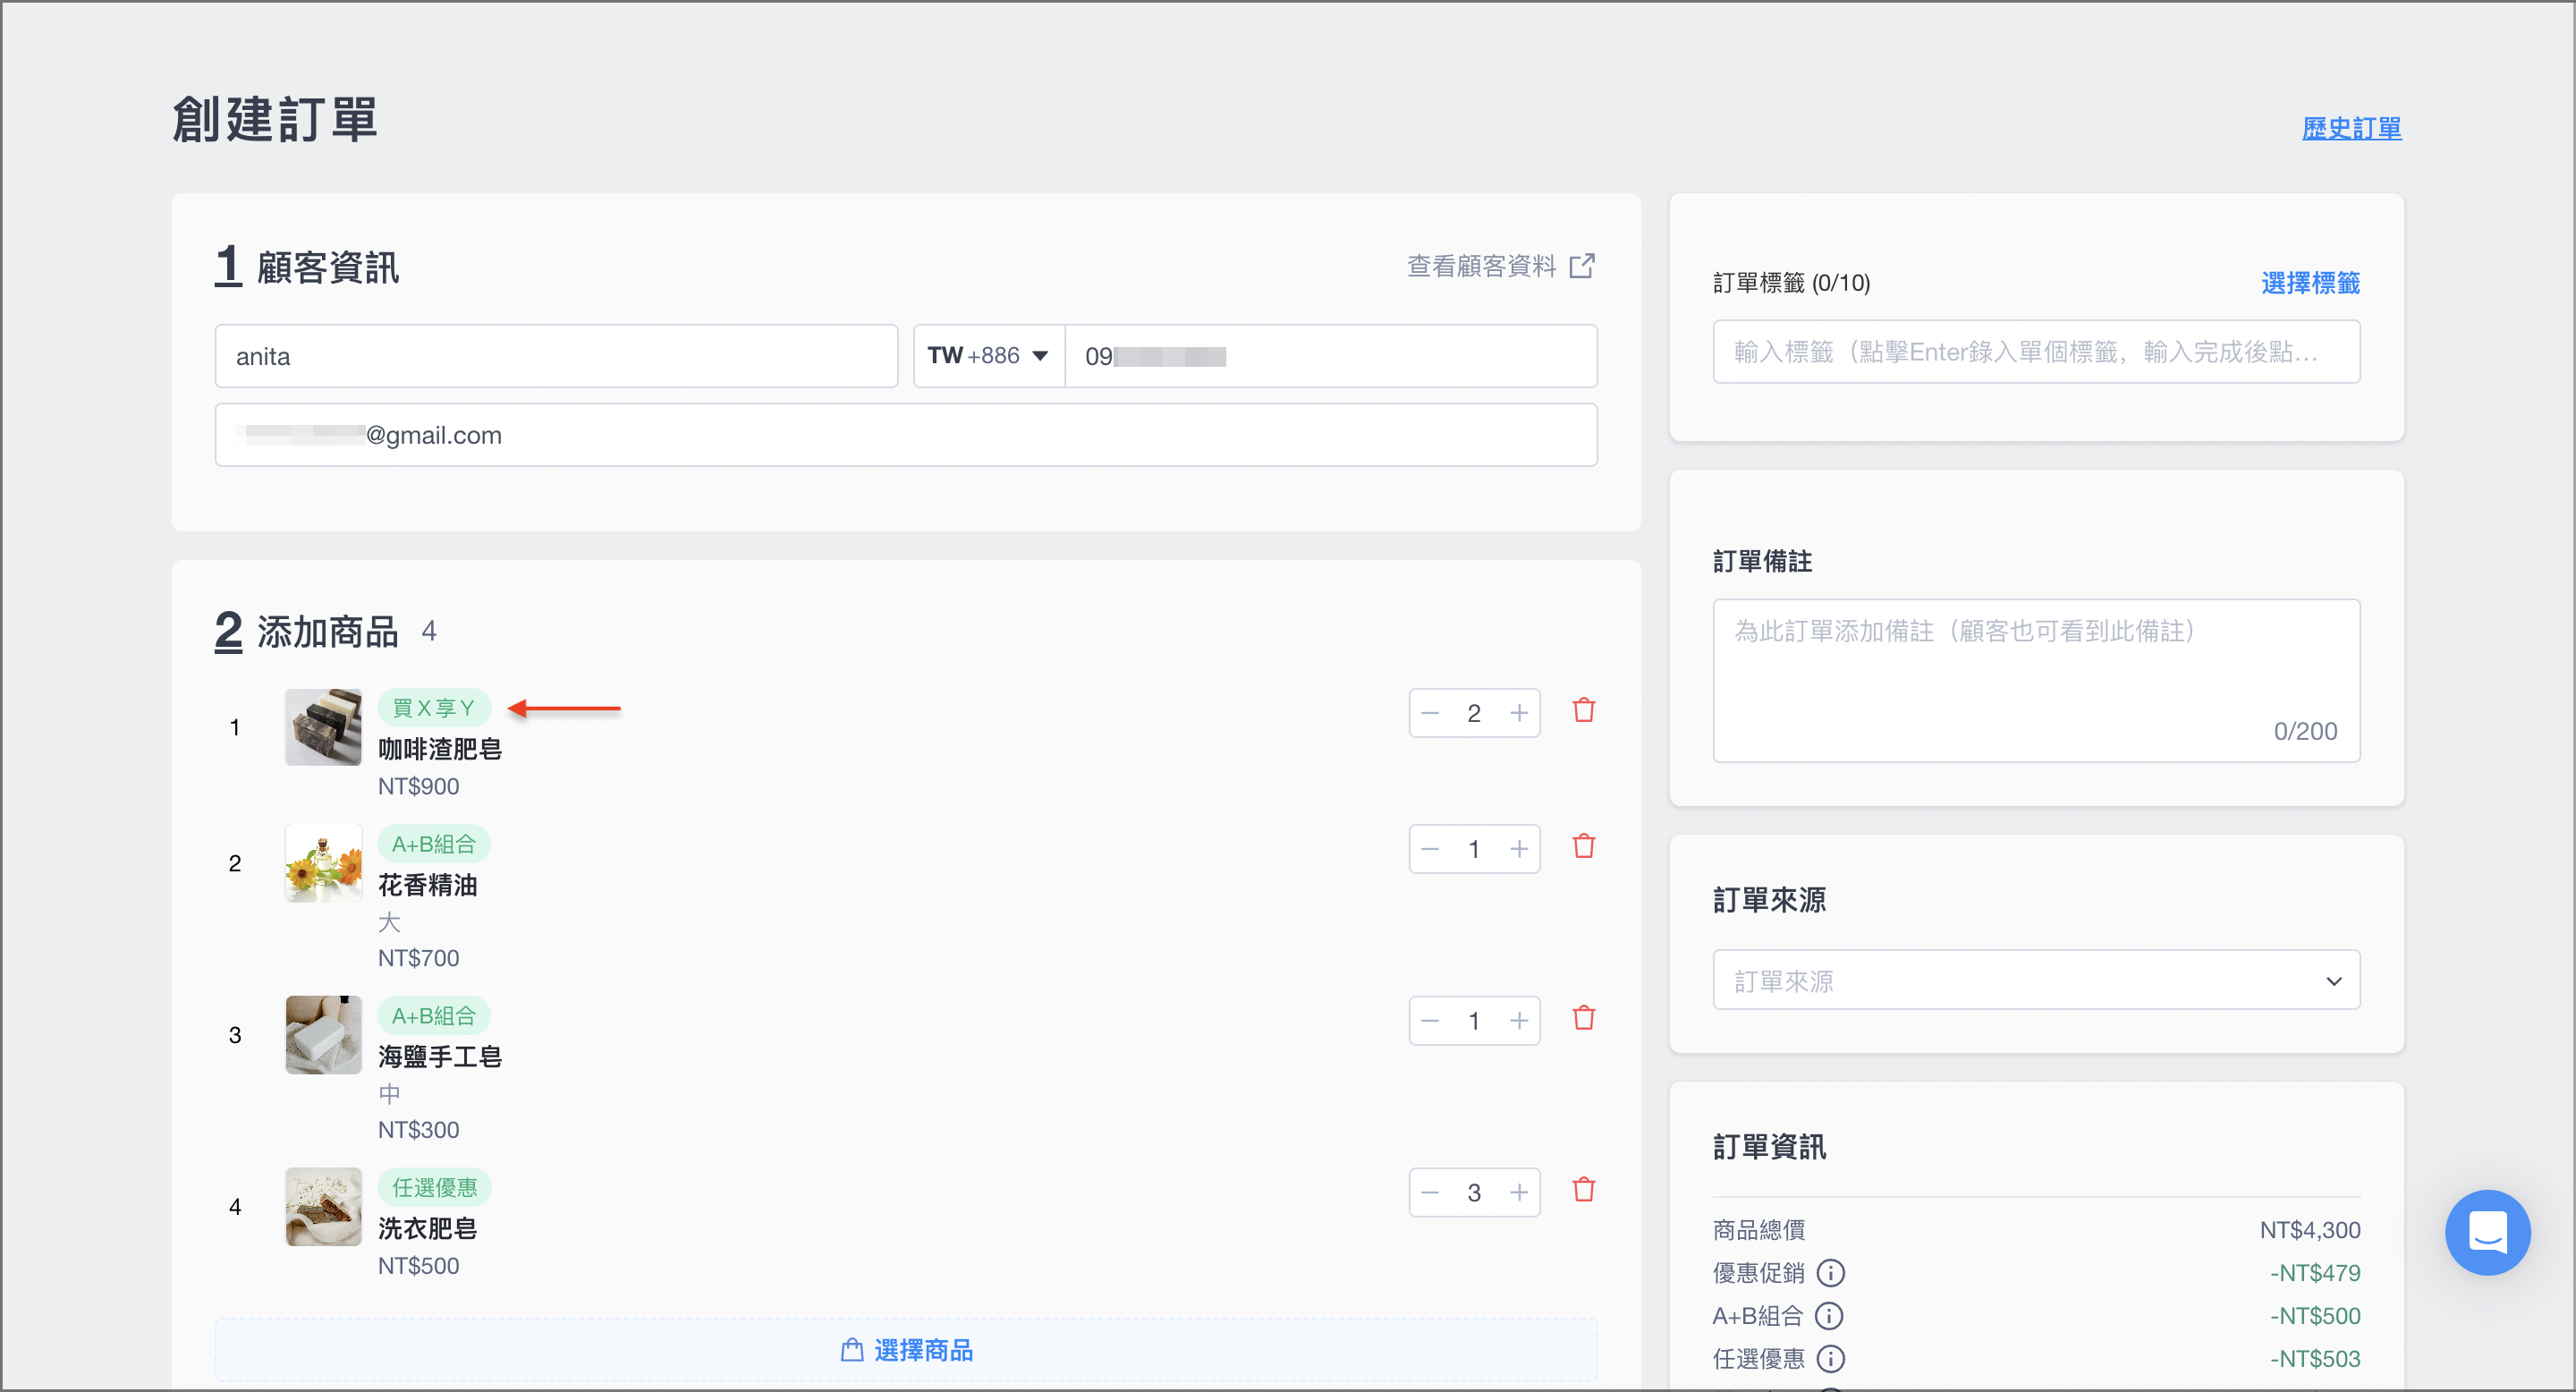Click the 任選優惠 discount -NT$503

pos(2314,1359)
